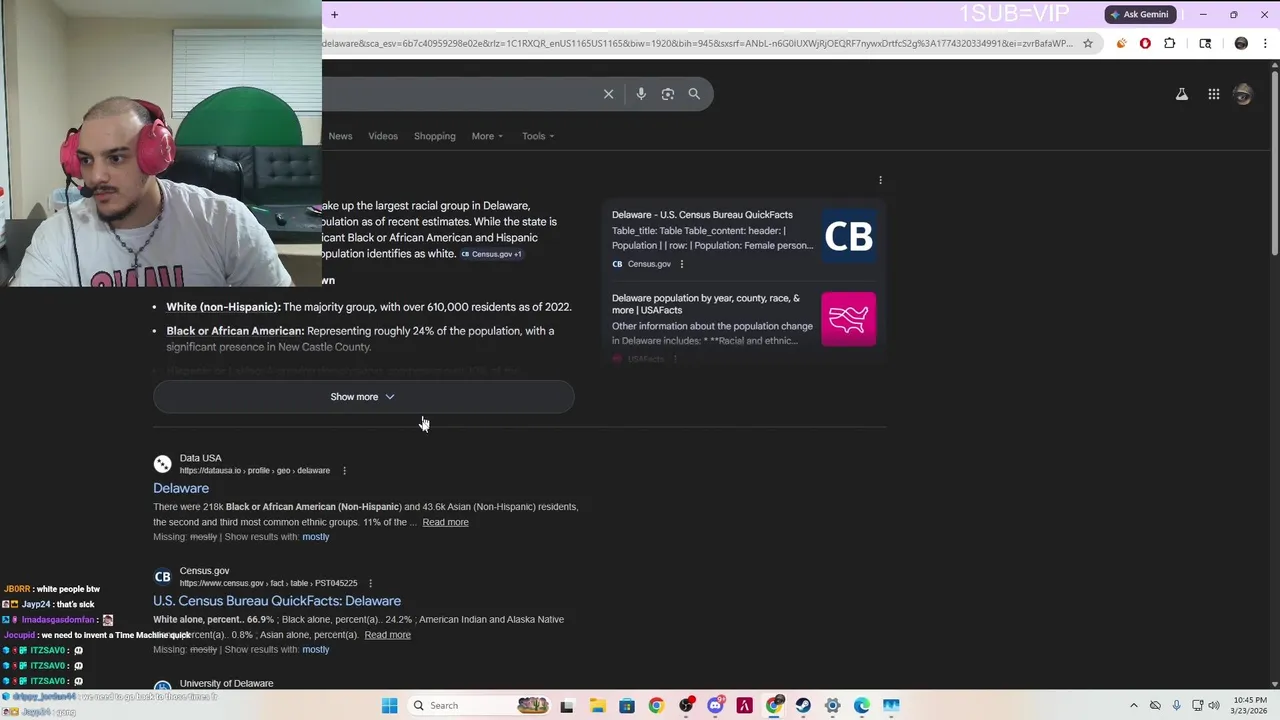
Task: Click the Ask Gemini button
Action: [1139, 14]
